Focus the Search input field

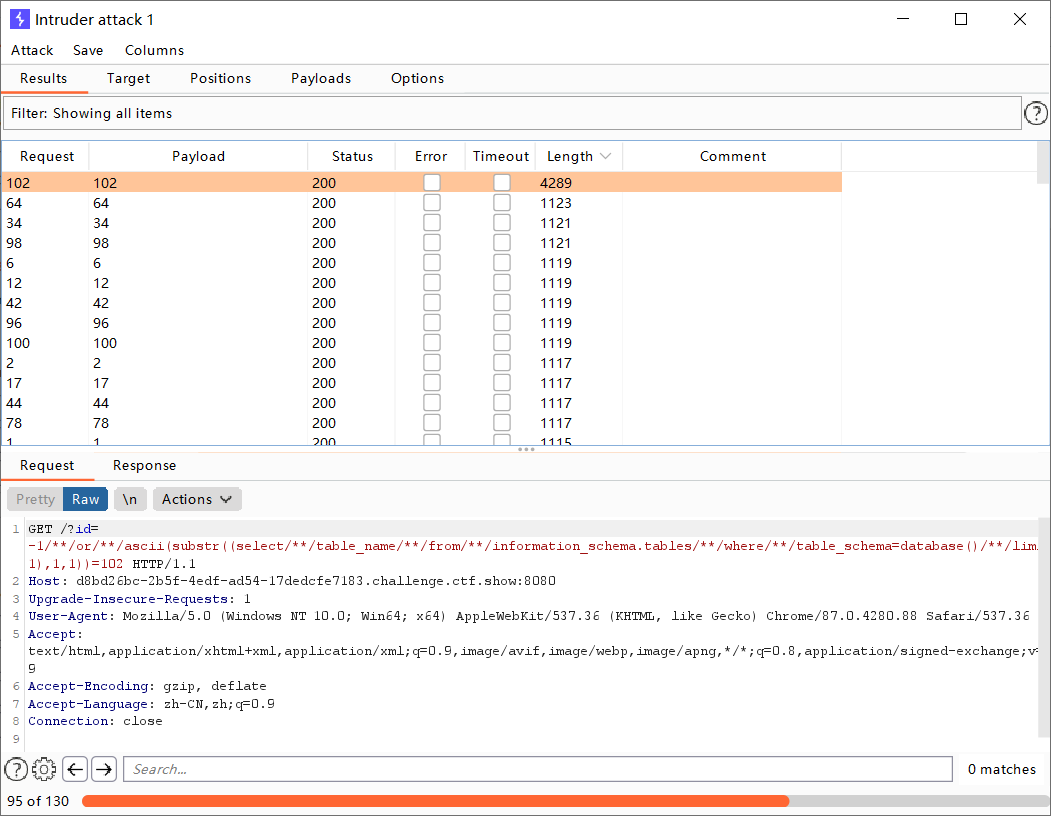coord(538,769)
